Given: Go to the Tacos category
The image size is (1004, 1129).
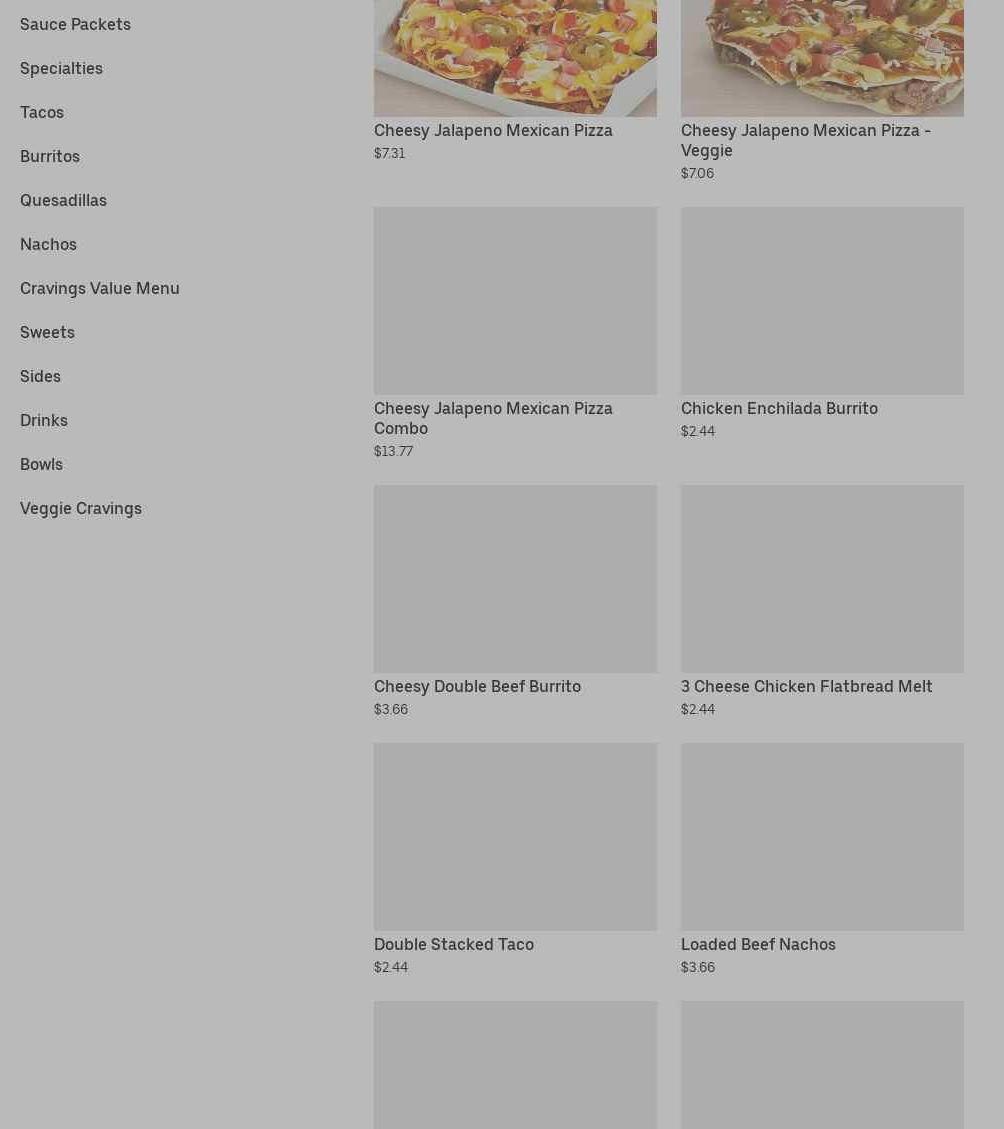Looking at the screenshot, I should pos(42,112).
